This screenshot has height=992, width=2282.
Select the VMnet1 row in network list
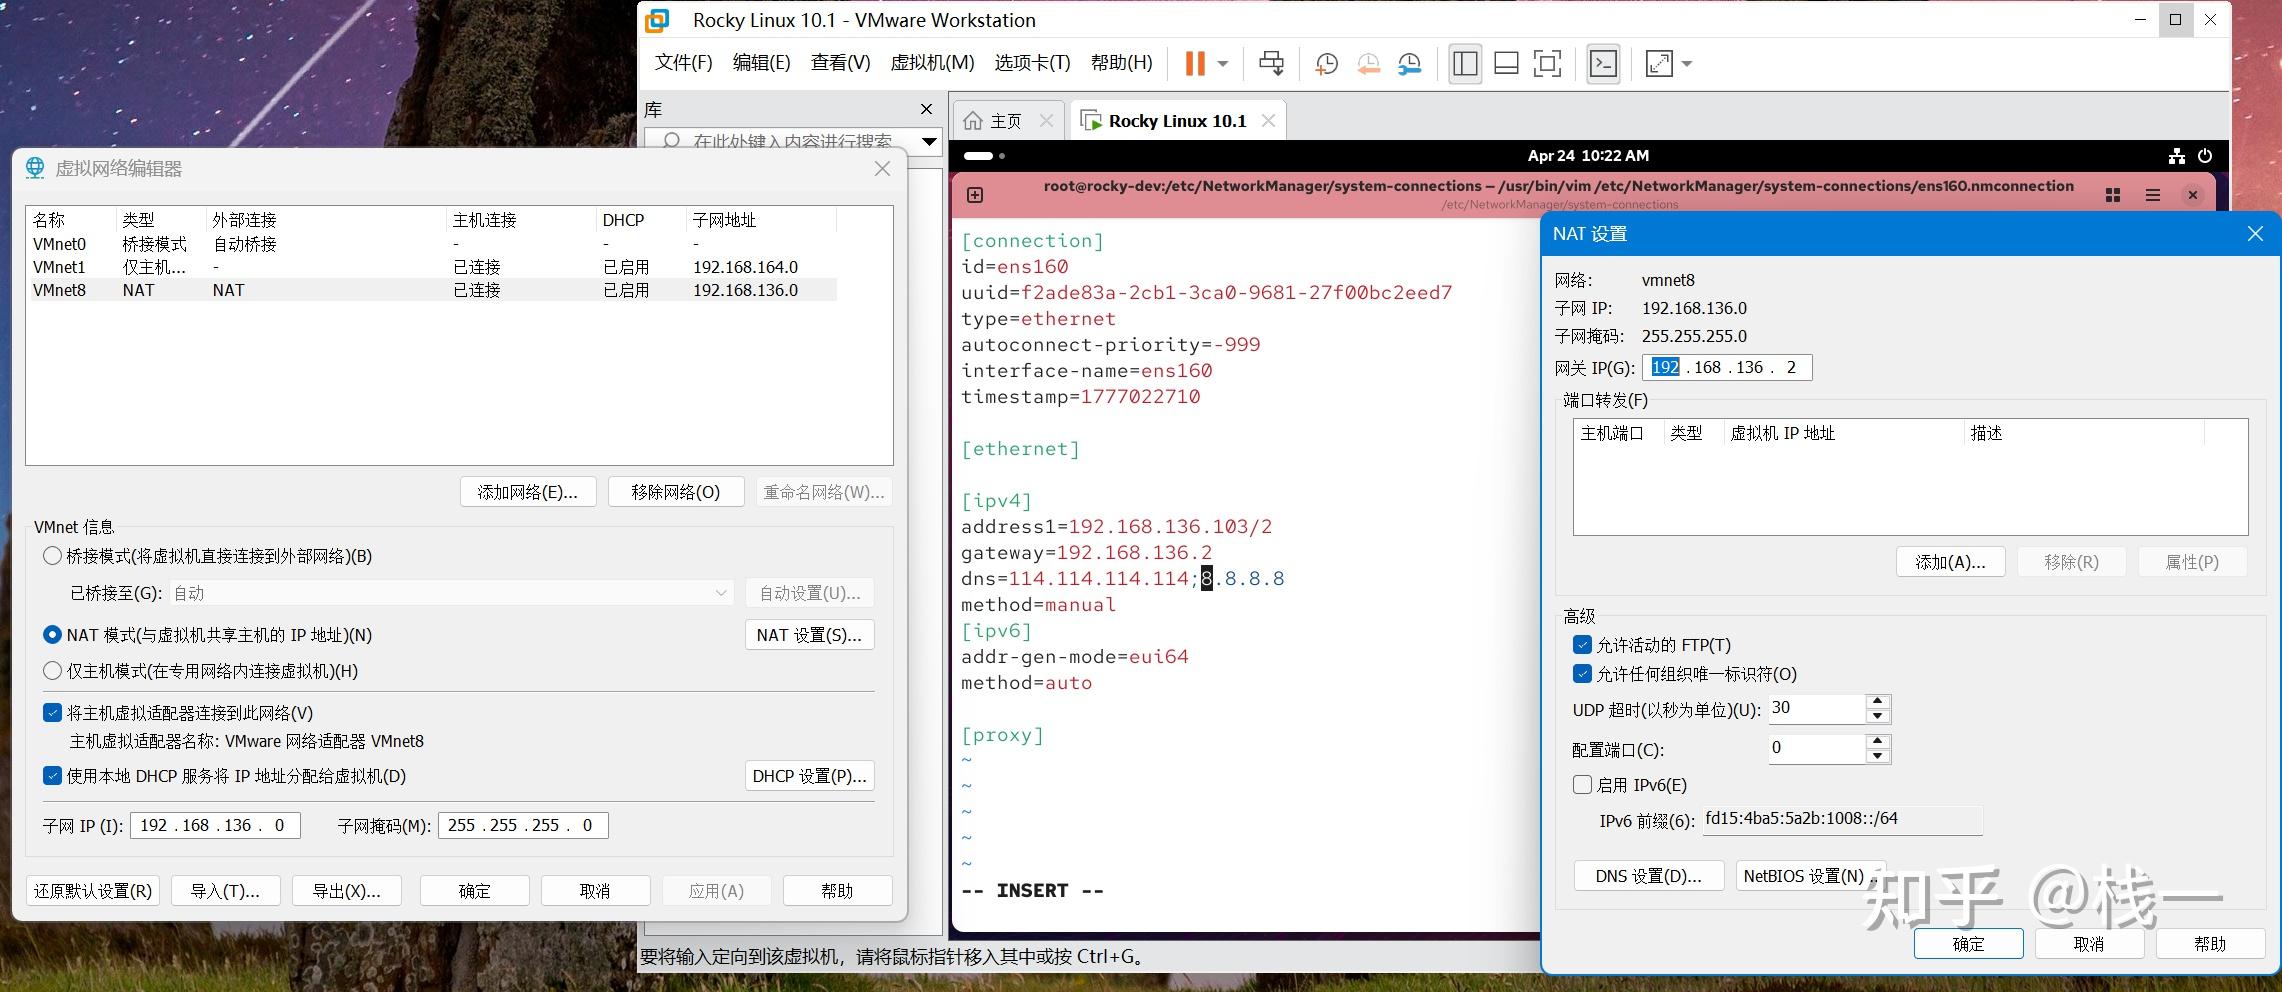430,267
